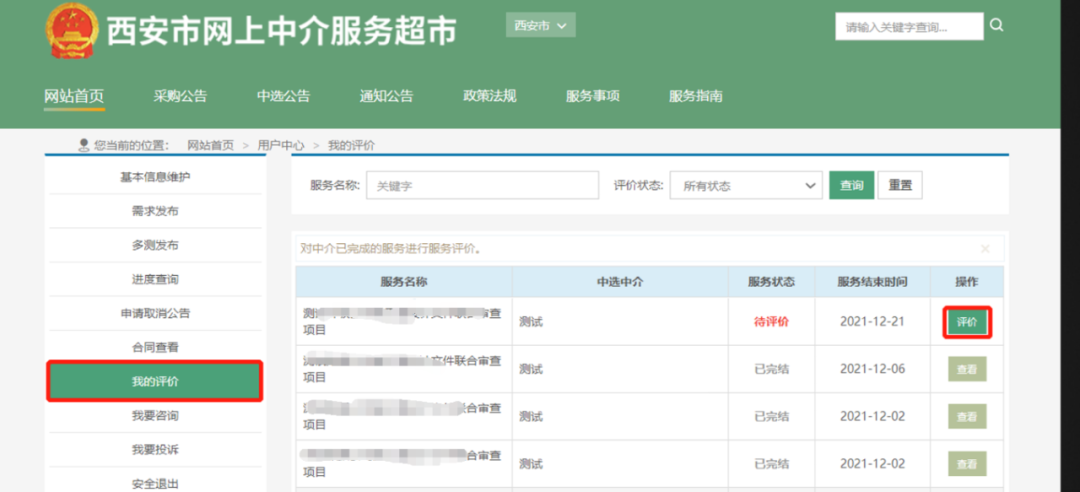Click the 服务结束时间 column header

coord(872,282)
